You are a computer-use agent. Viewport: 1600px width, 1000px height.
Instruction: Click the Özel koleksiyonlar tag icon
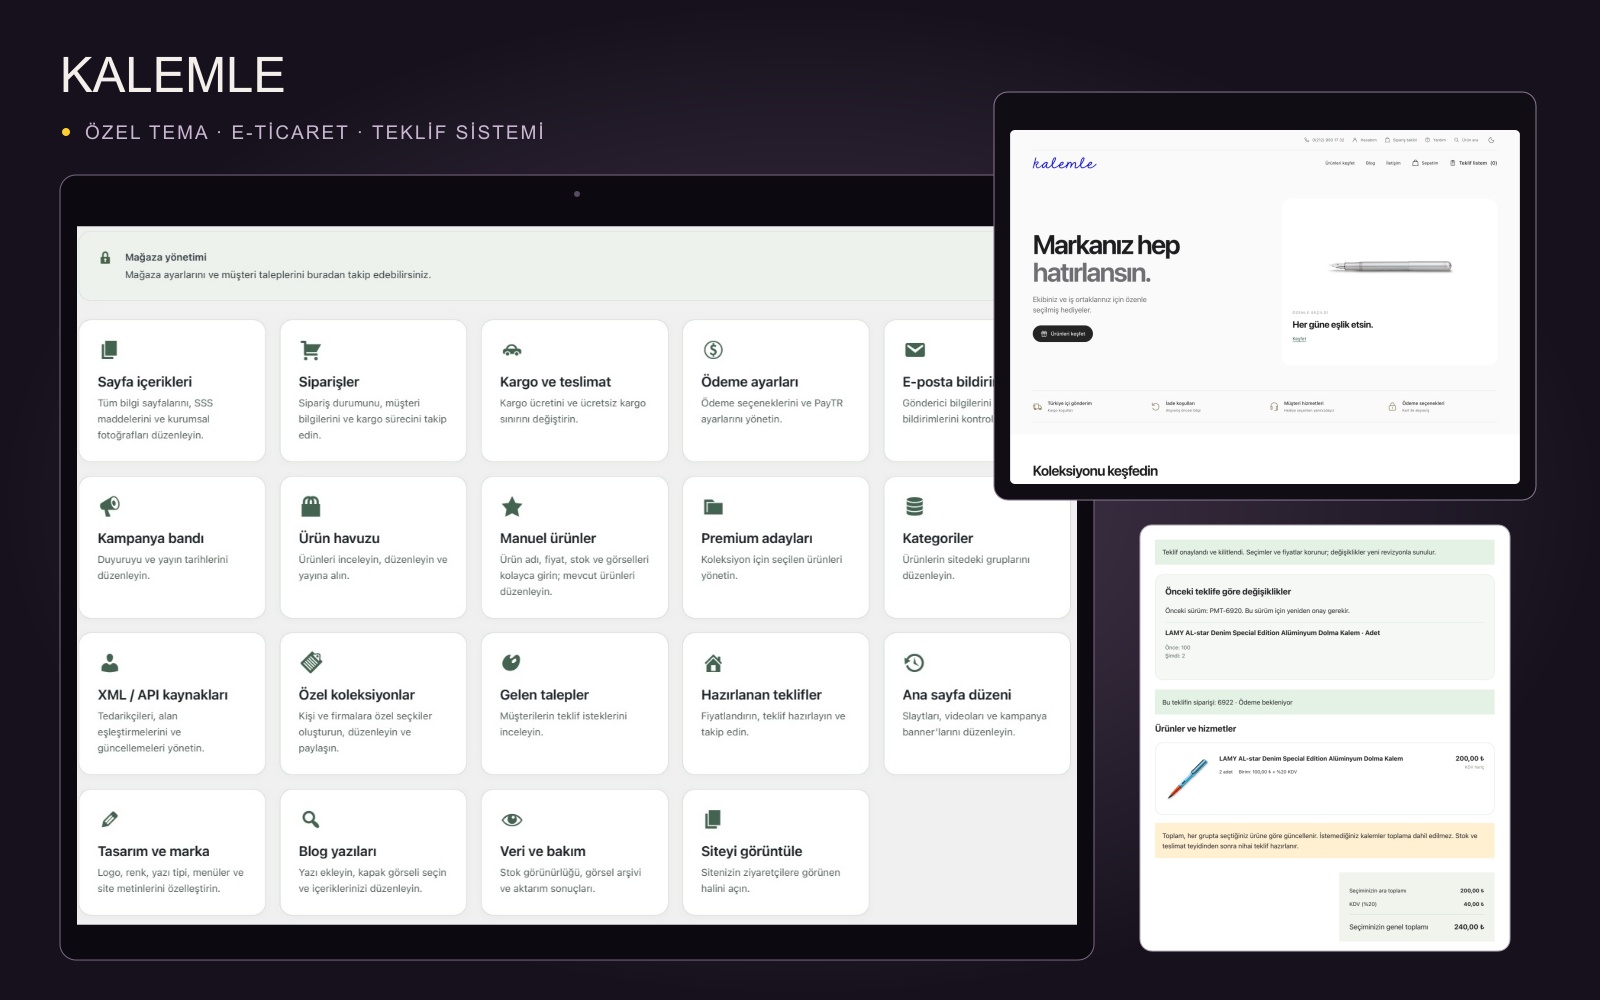(311, 662)
